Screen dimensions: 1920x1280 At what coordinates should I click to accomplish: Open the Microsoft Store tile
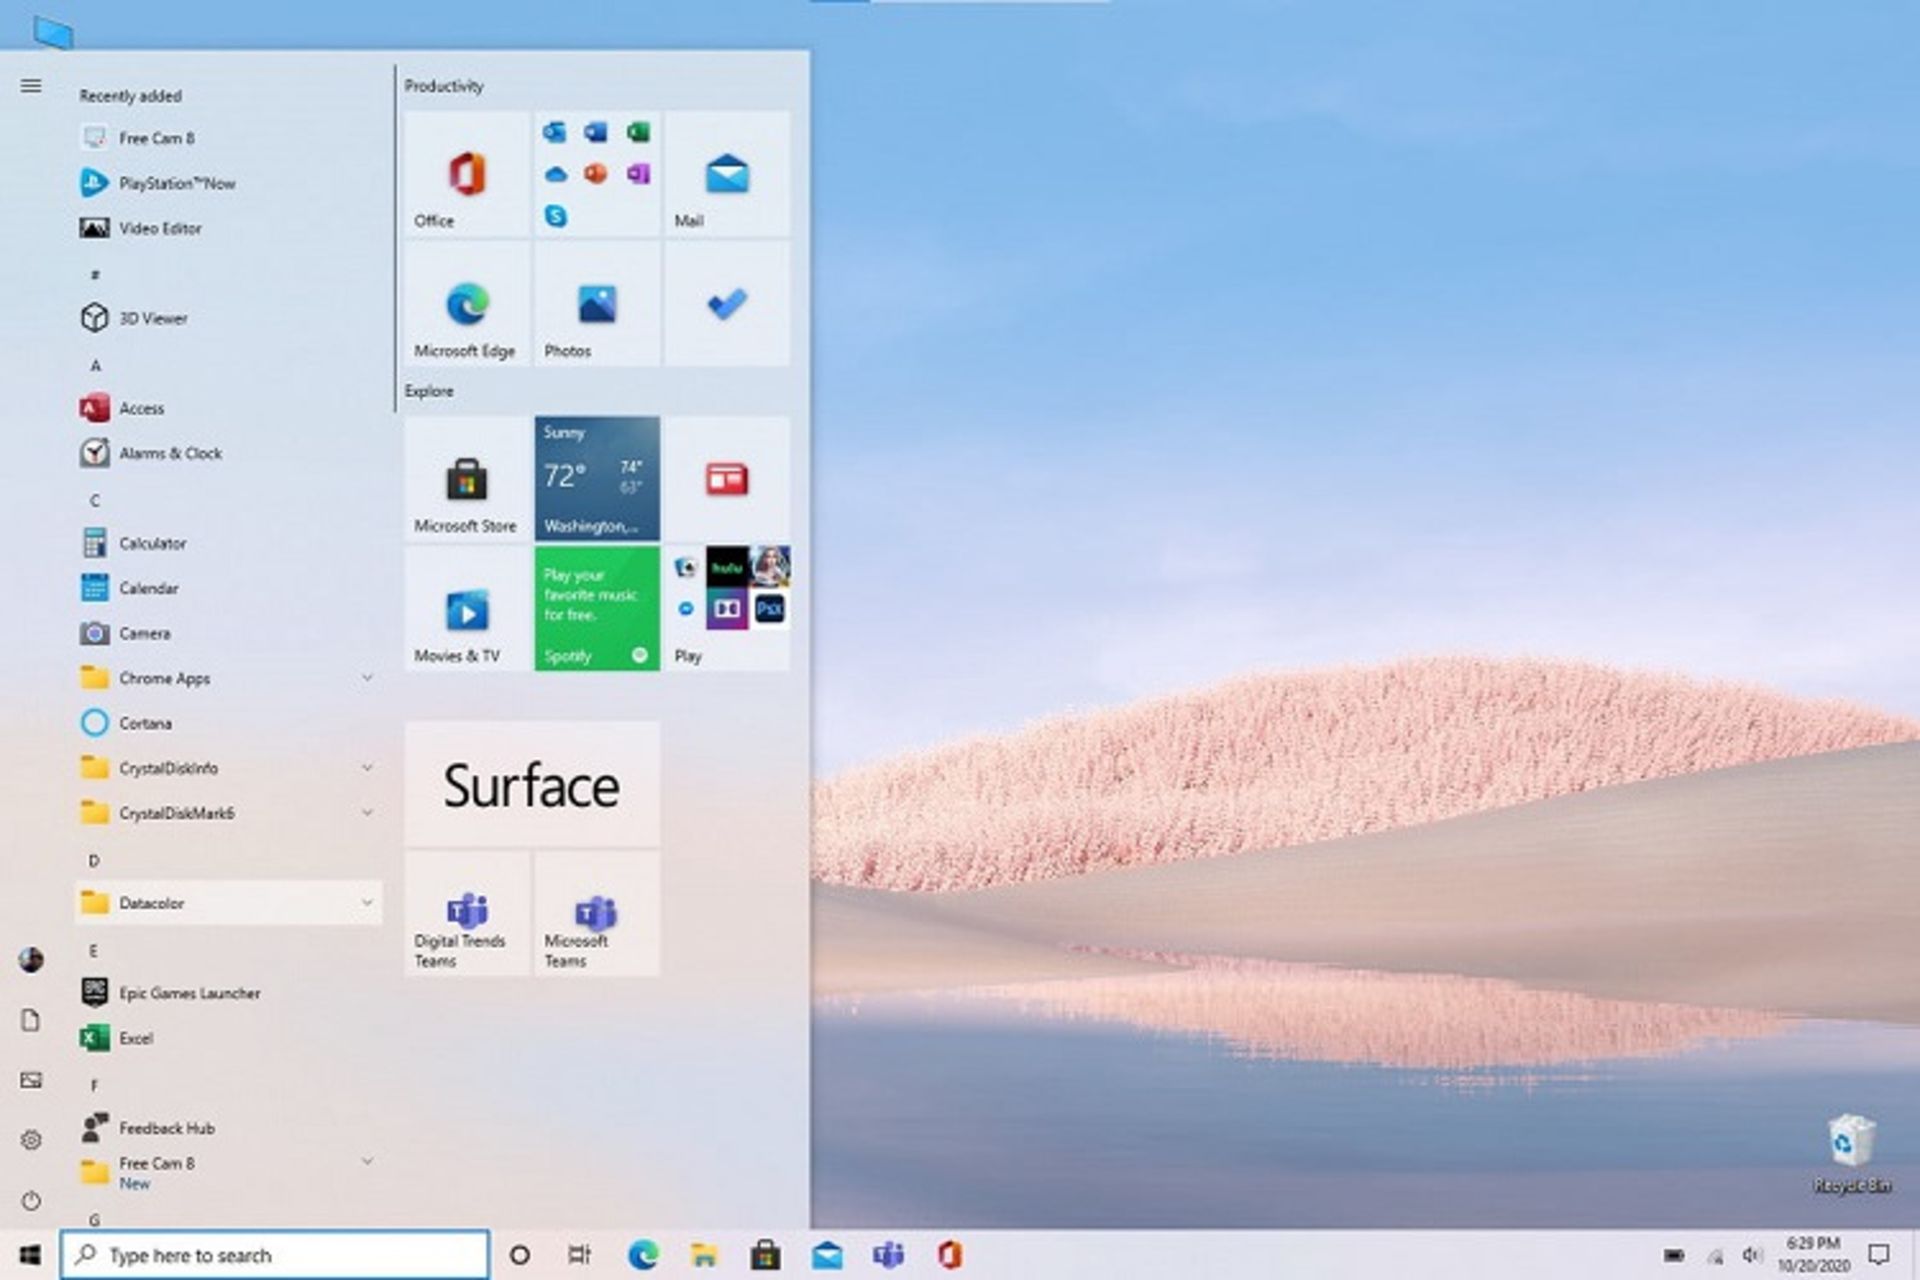click(x=466, y=480)
